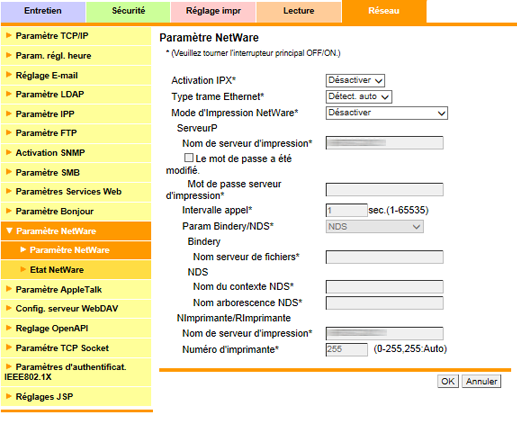
Task: Collapse the Paramètre NetWare section
Action: [76, 231]
